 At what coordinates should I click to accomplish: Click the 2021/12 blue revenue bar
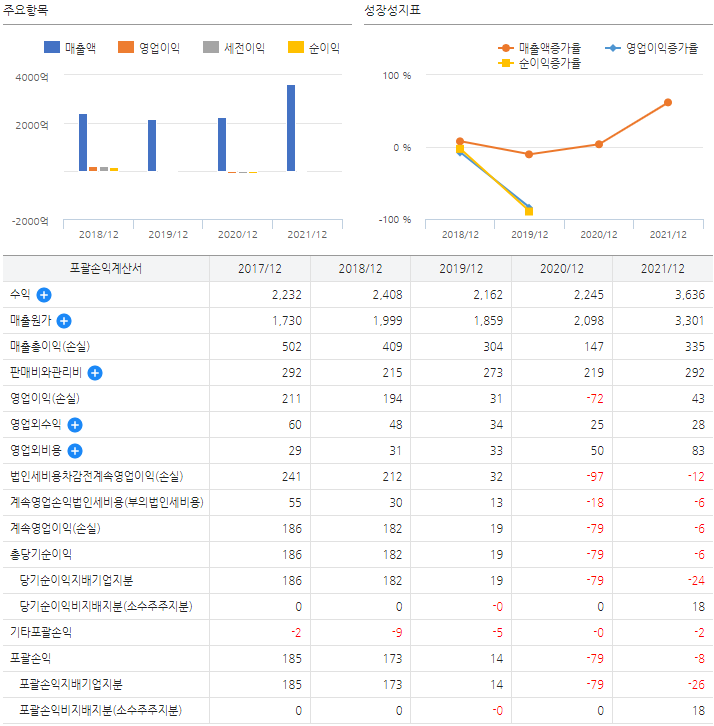click(291, 128)
